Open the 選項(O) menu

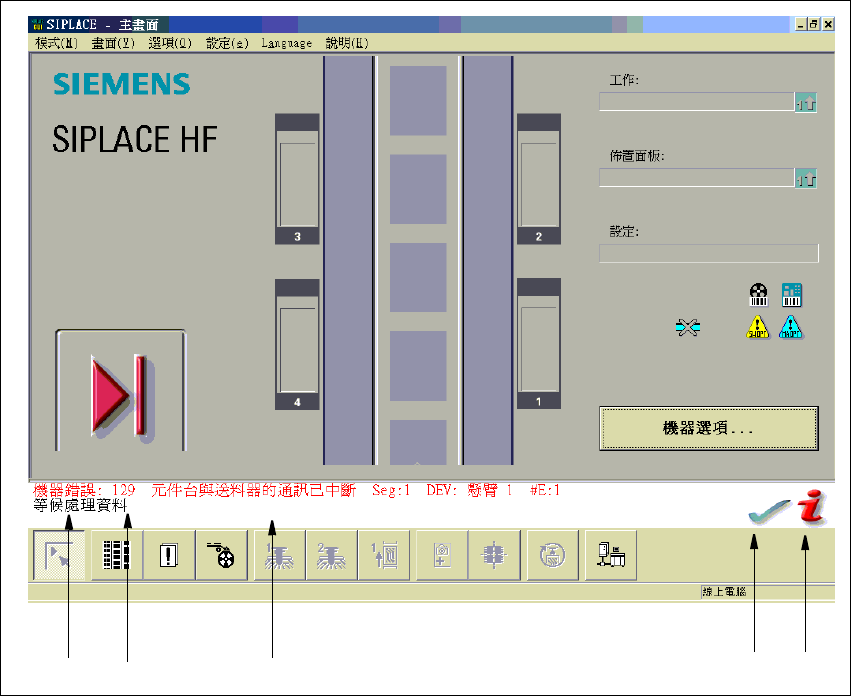pyautogui.click(x=170, y=43)
